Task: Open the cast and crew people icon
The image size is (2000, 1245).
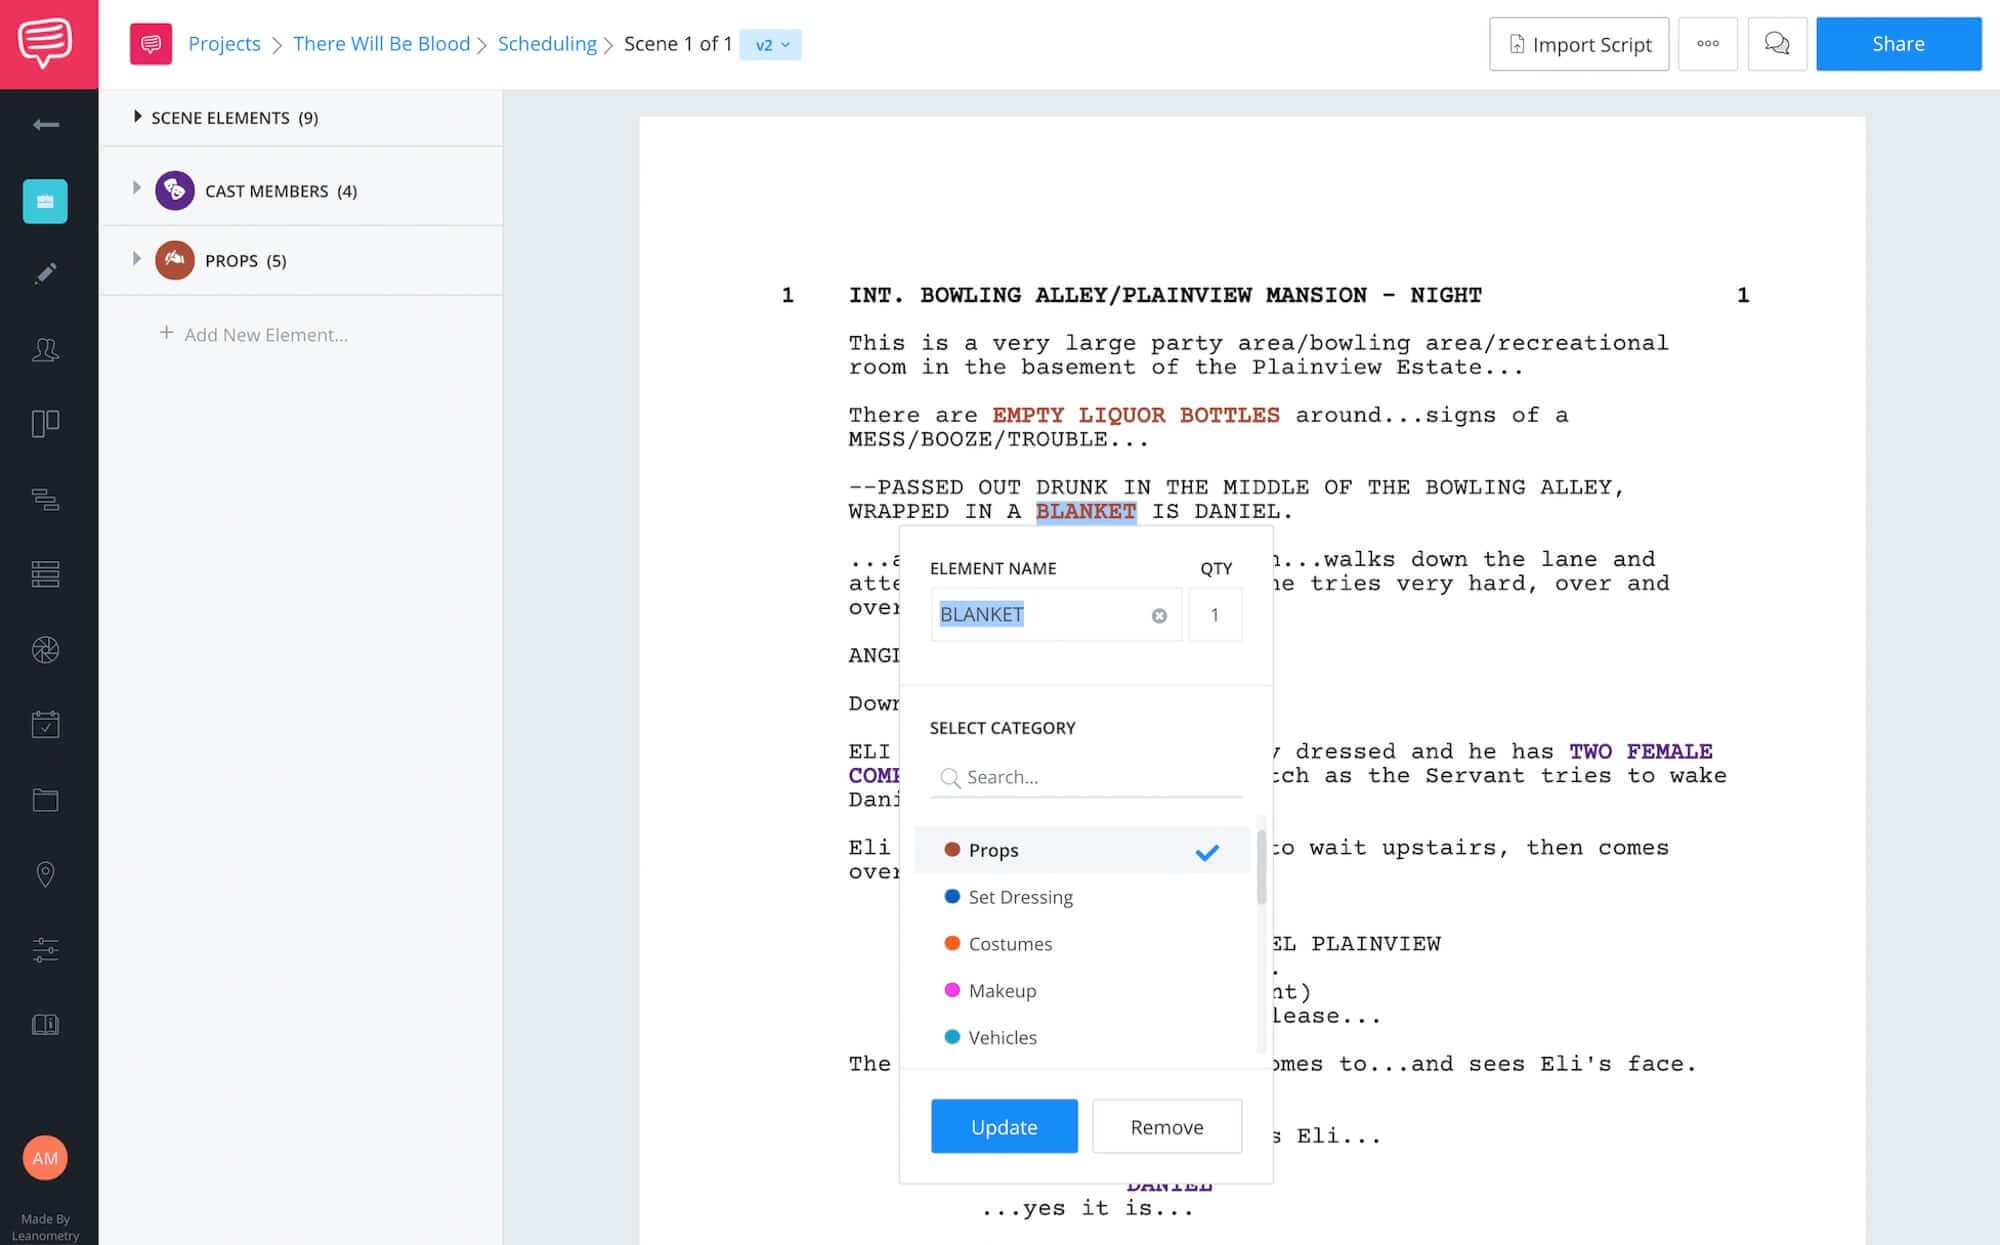Action: (45, 349)
